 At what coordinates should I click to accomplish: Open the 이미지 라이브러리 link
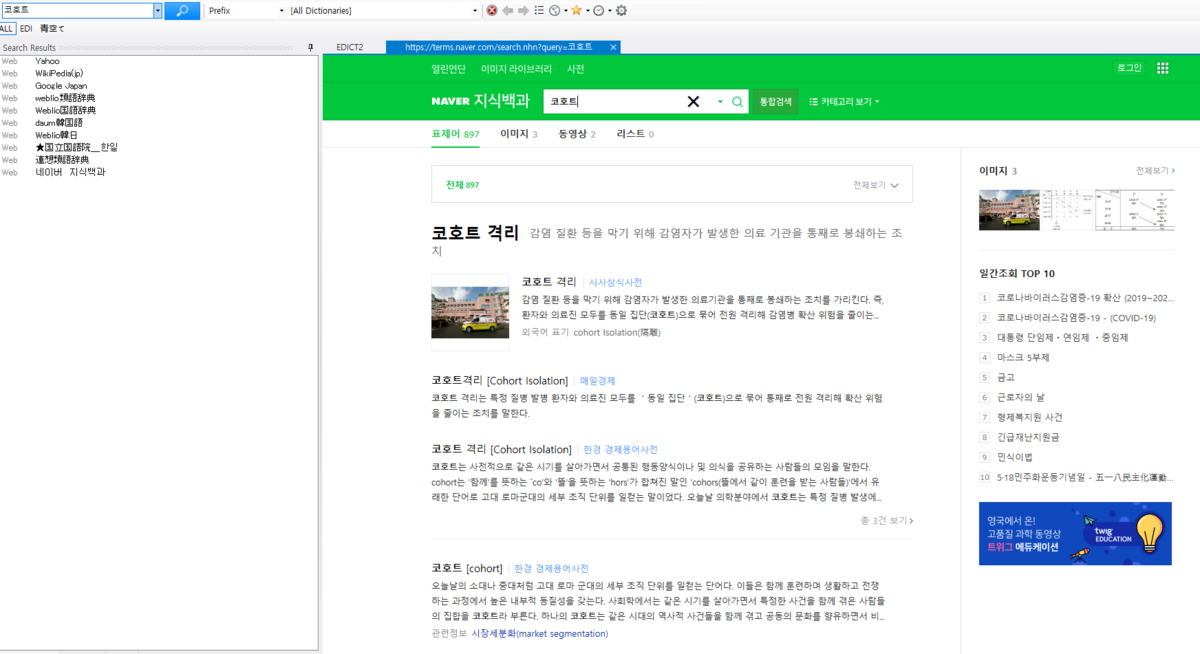point(516,69)
